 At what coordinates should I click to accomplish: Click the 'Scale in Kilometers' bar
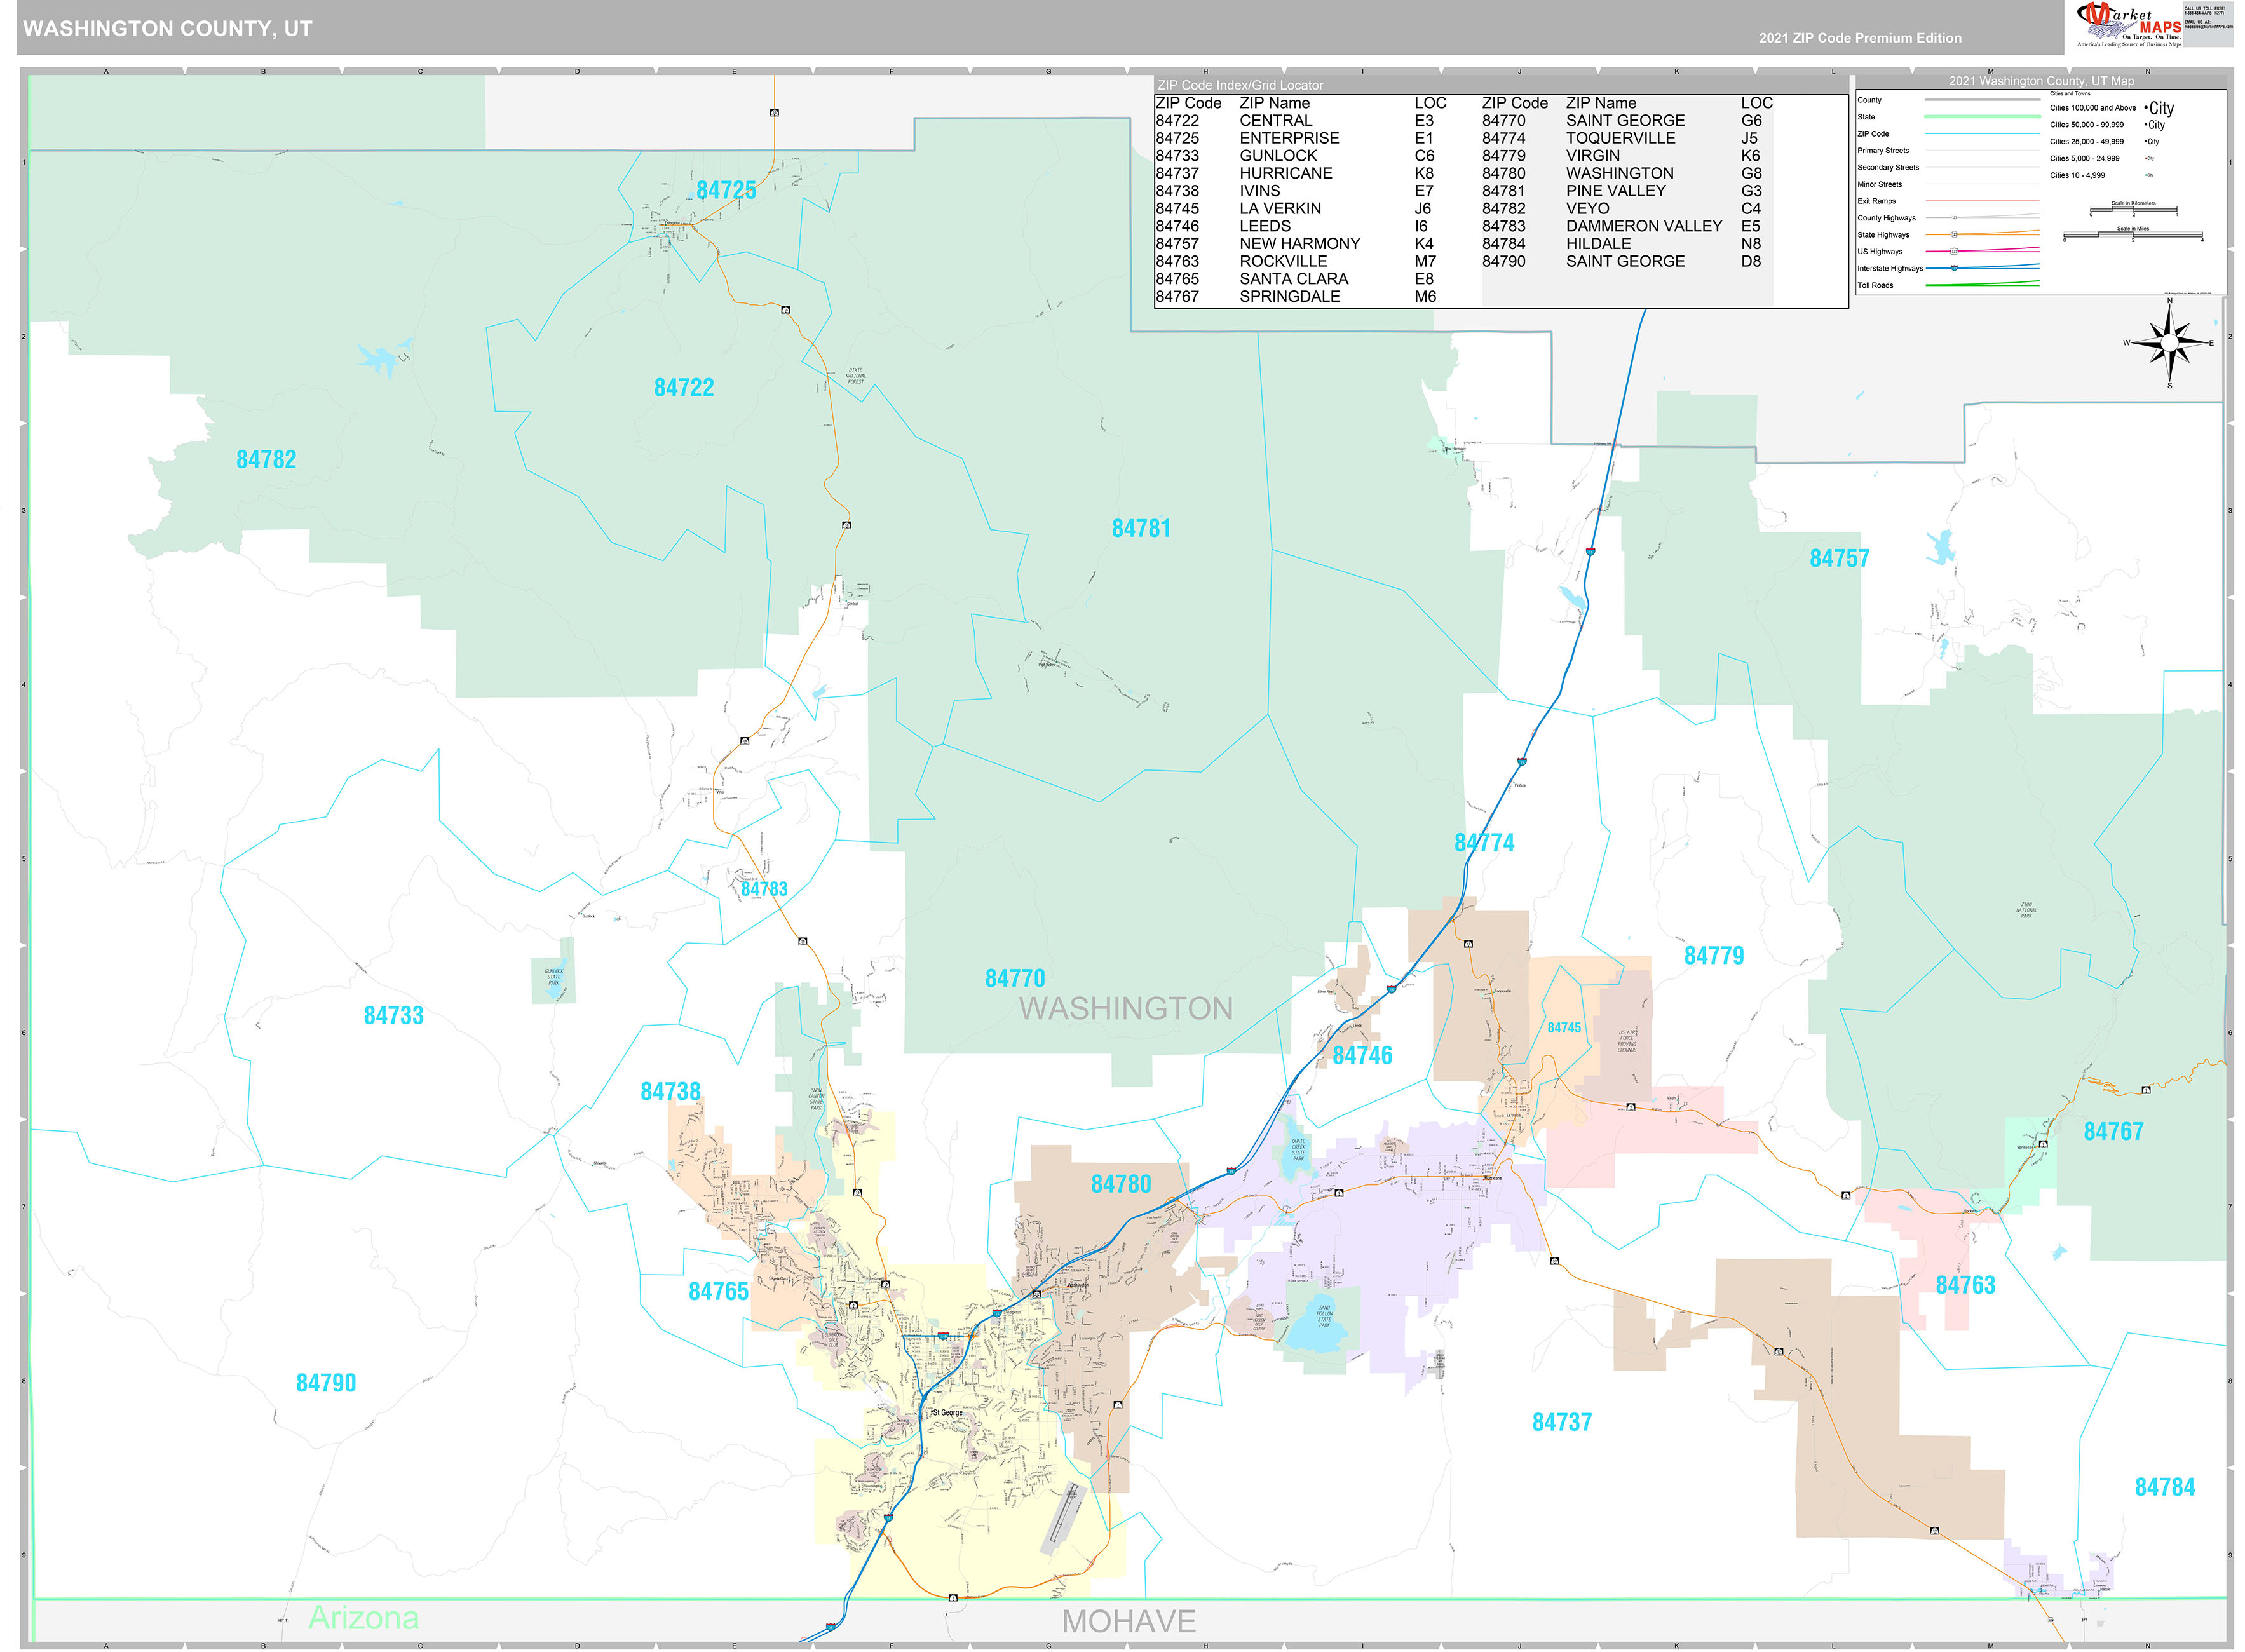[x=2133, y=209]
